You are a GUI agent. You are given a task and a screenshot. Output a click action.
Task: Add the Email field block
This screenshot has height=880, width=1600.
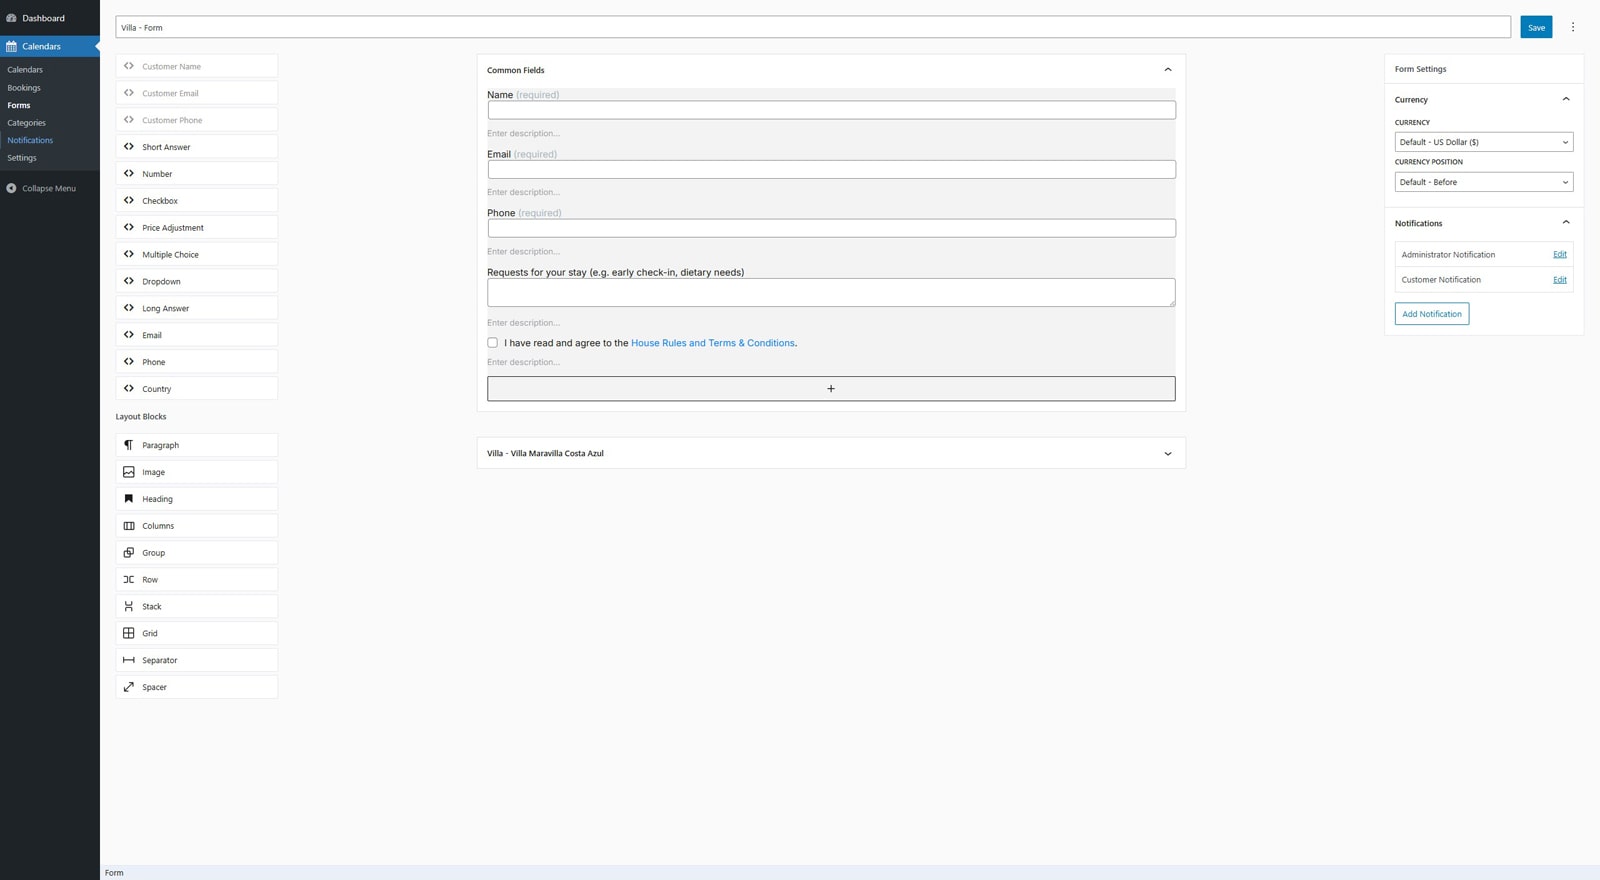coord(196,335)
